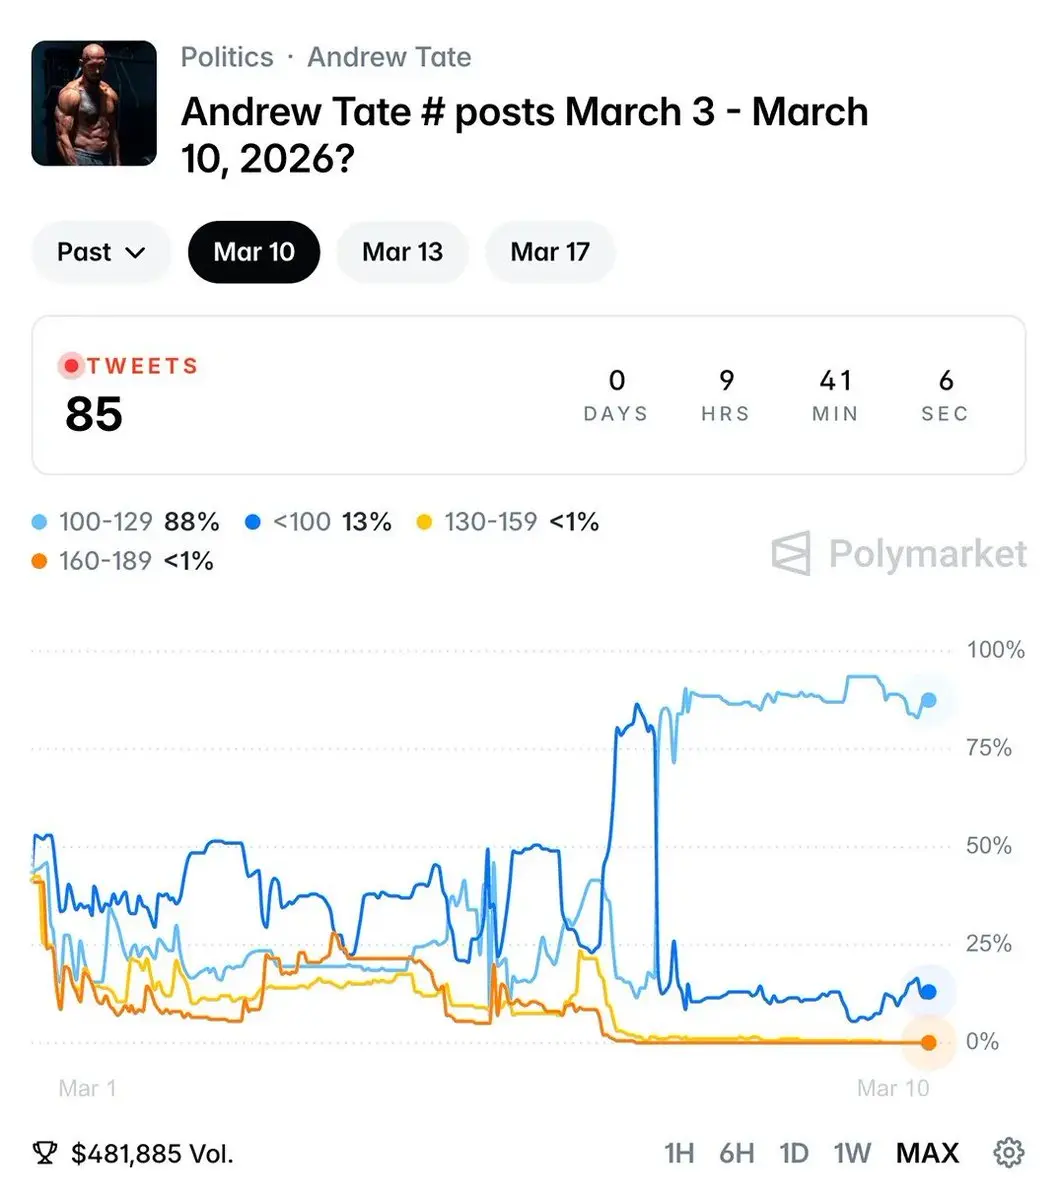This screenshot has height=1200, width=1059.
Task: Click the yellow 130-159 legend dot
Action: click(x=424, y=522)
